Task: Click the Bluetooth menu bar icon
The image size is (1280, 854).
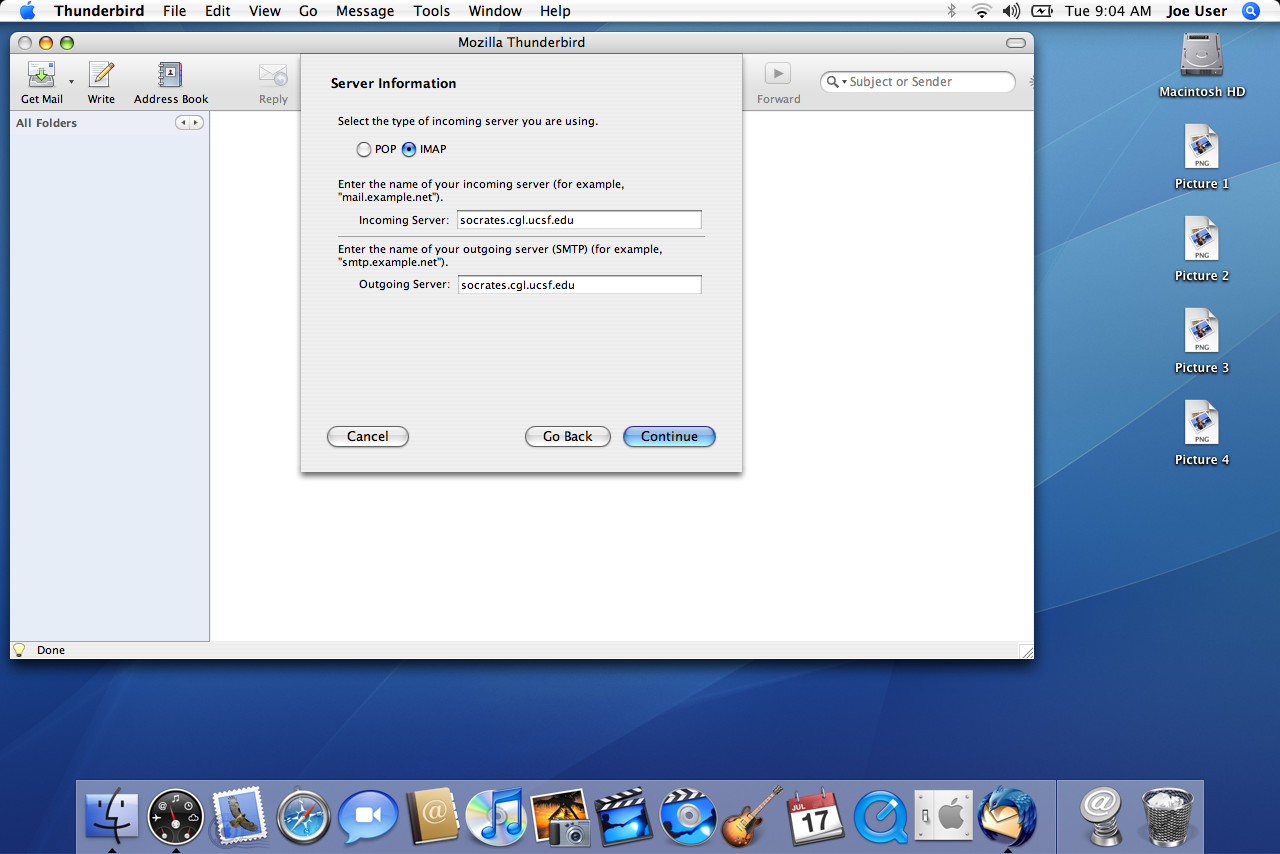Action: [952, 11]
